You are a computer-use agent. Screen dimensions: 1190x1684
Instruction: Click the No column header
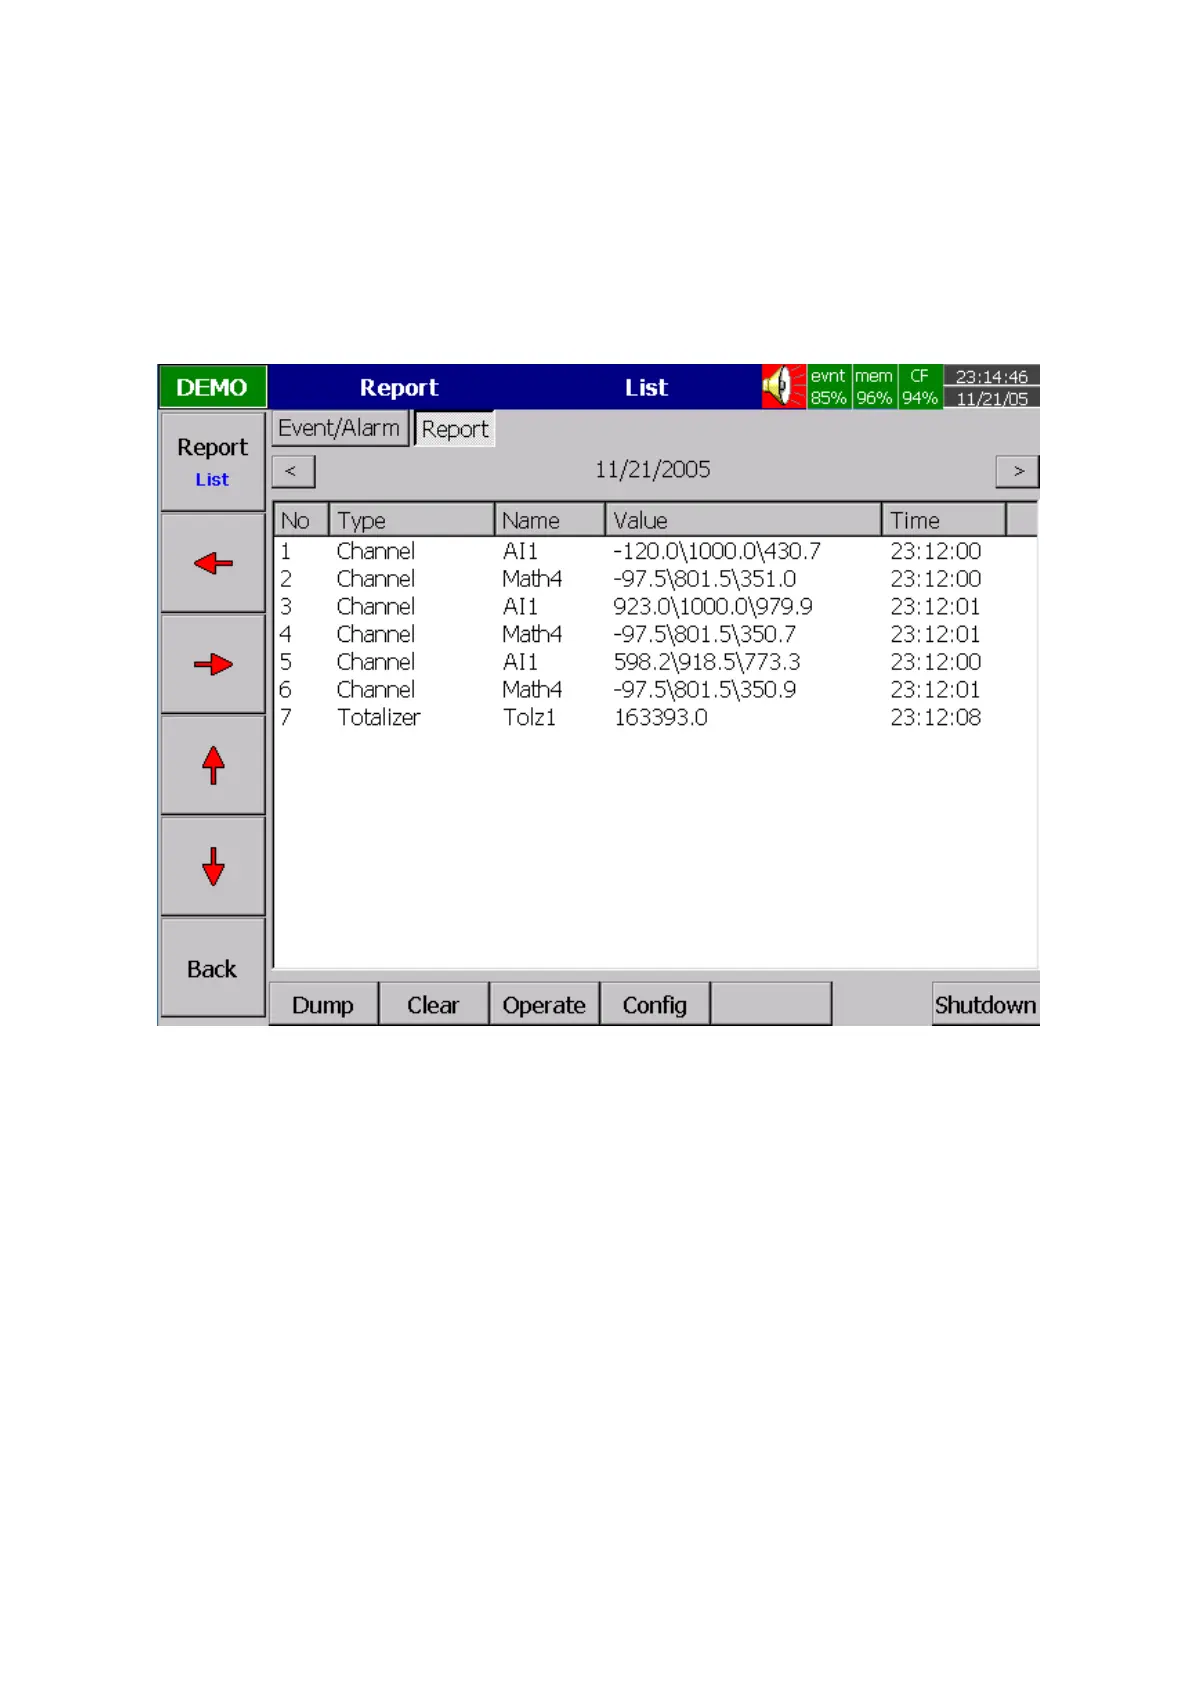pos(301,520)
